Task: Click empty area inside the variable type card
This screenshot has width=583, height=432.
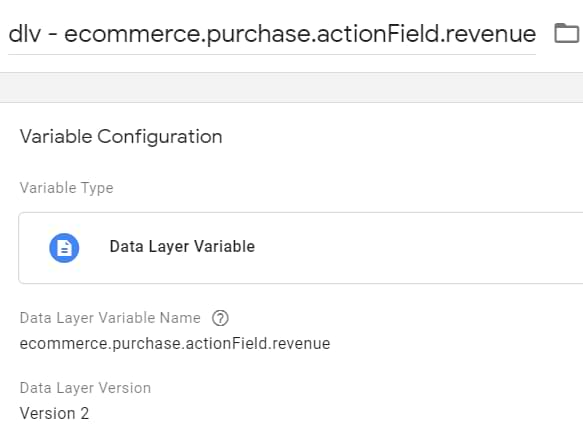Action: [409, 248]
